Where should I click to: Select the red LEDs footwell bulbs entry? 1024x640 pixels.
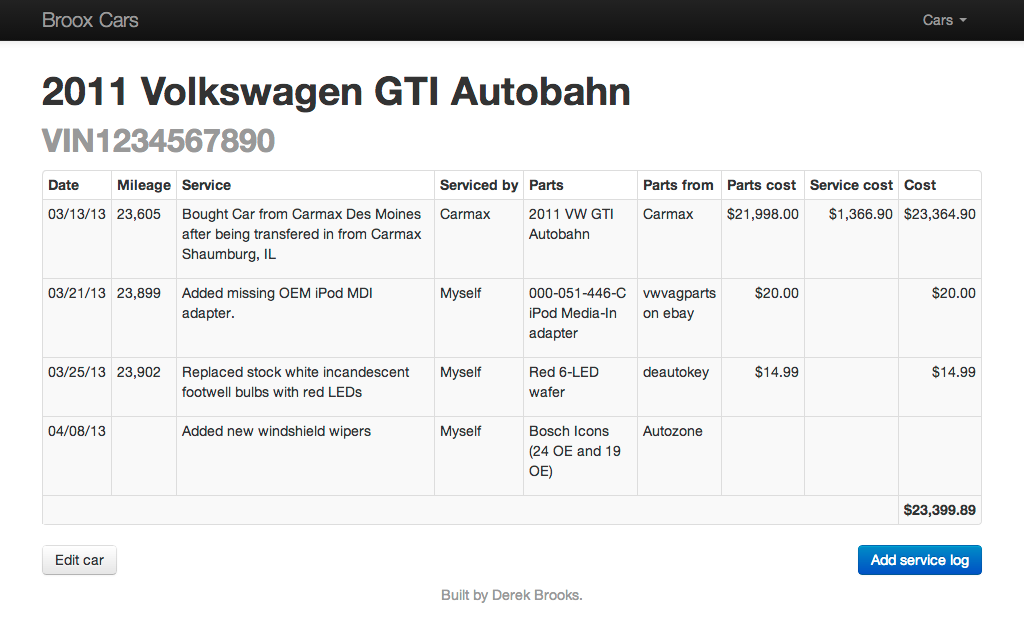[x=295, y=382]
